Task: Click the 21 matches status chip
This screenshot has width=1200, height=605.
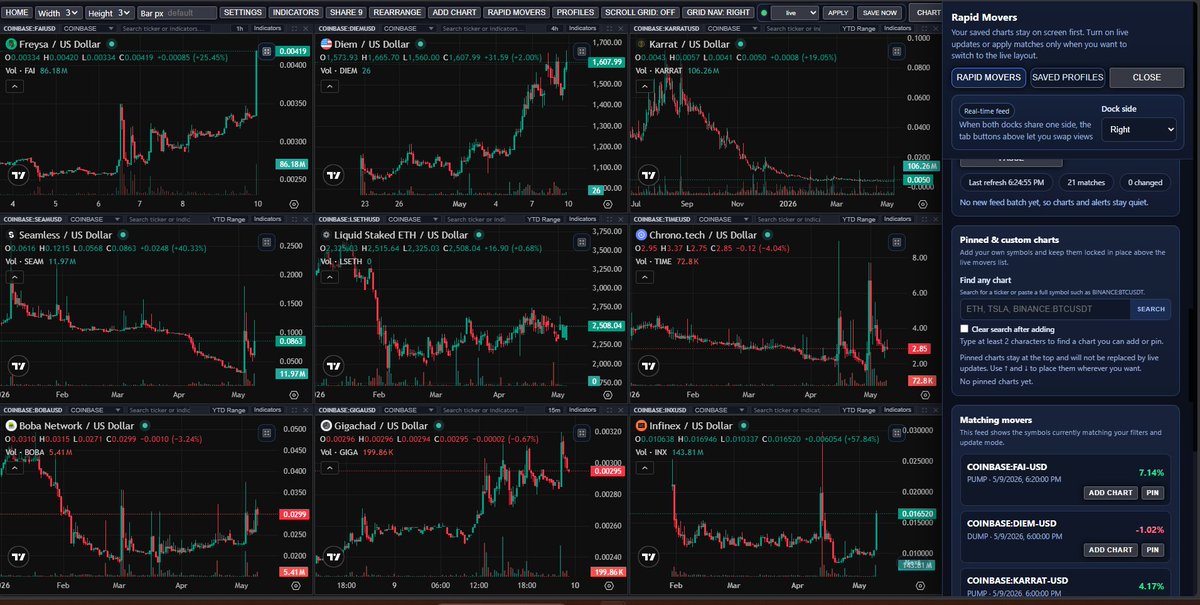Action: (x=1086, y=182)
